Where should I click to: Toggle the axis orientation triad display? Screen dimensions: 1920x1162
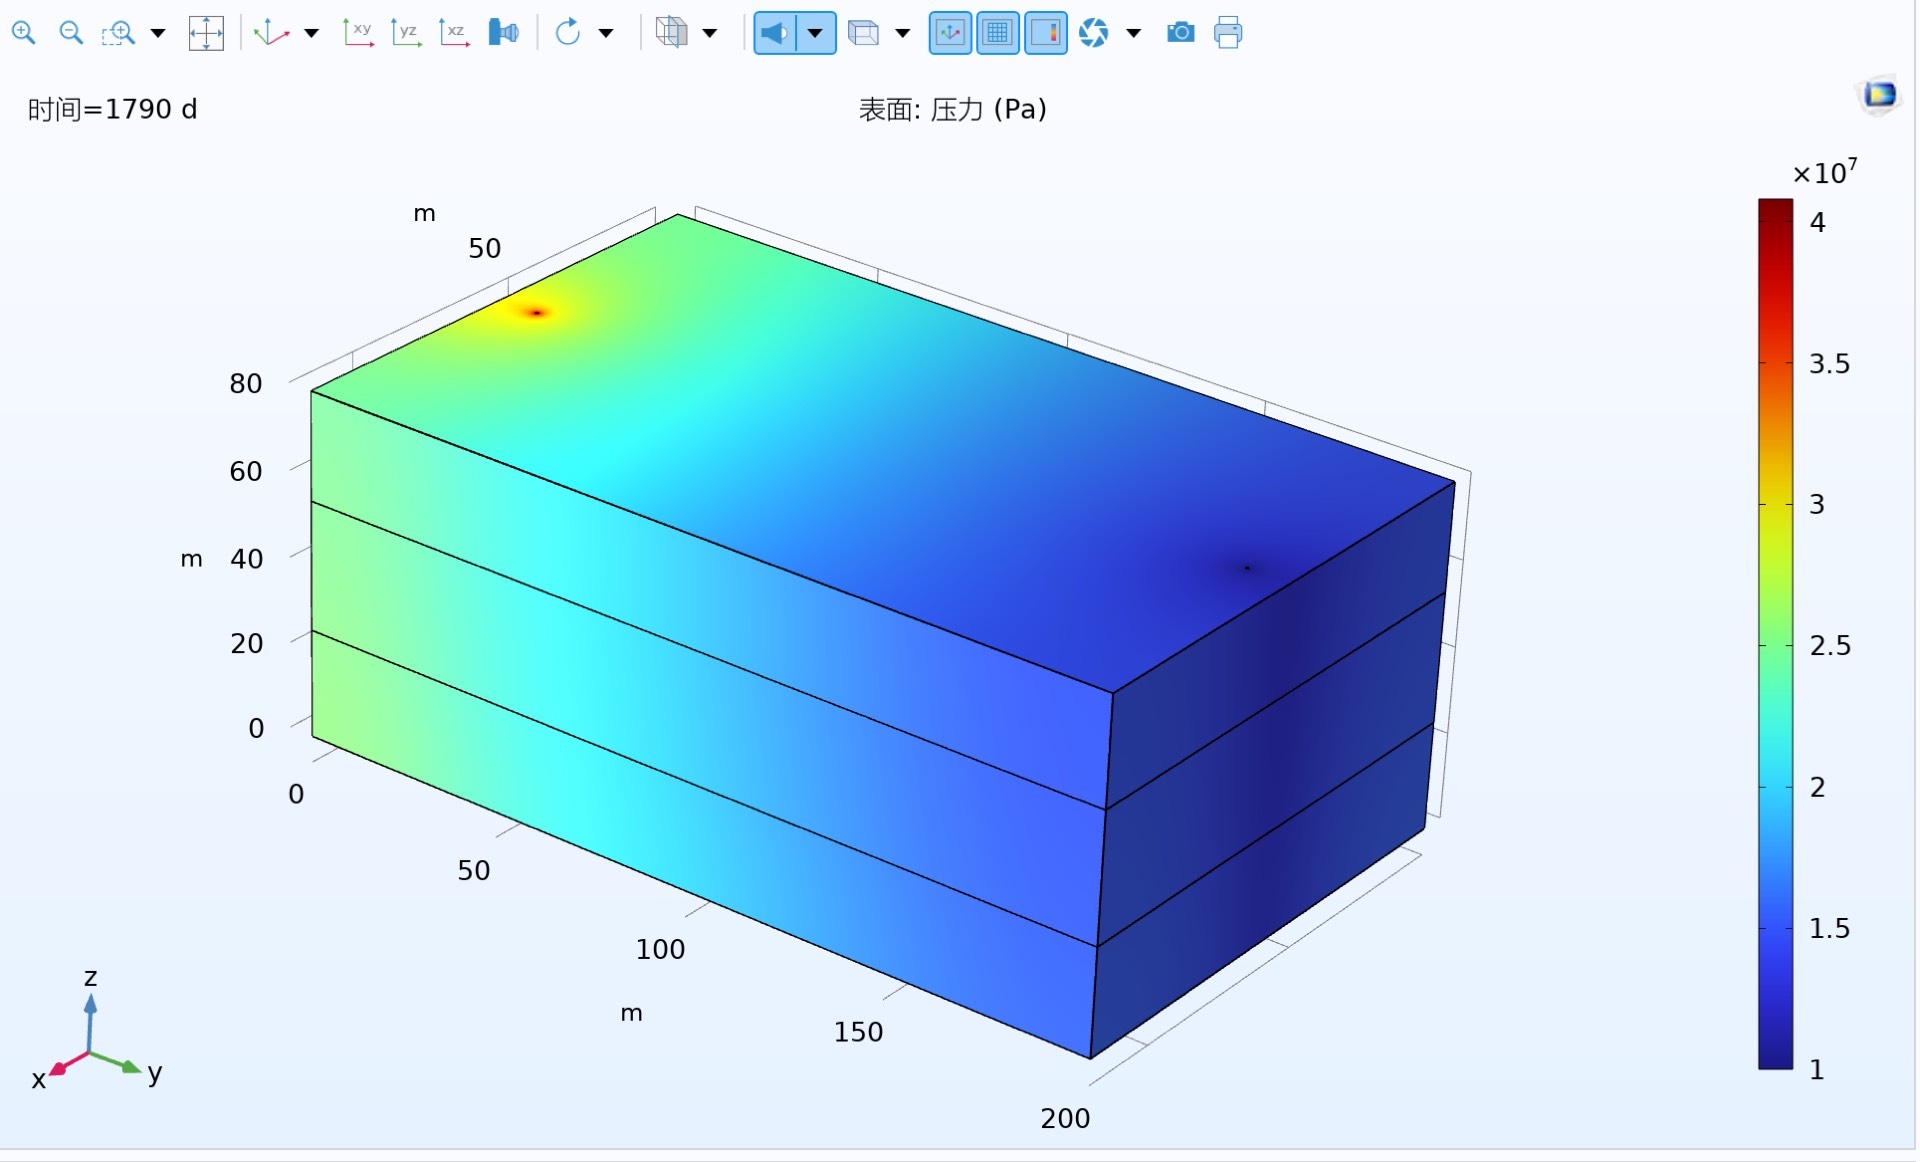(x=950, y=33)
